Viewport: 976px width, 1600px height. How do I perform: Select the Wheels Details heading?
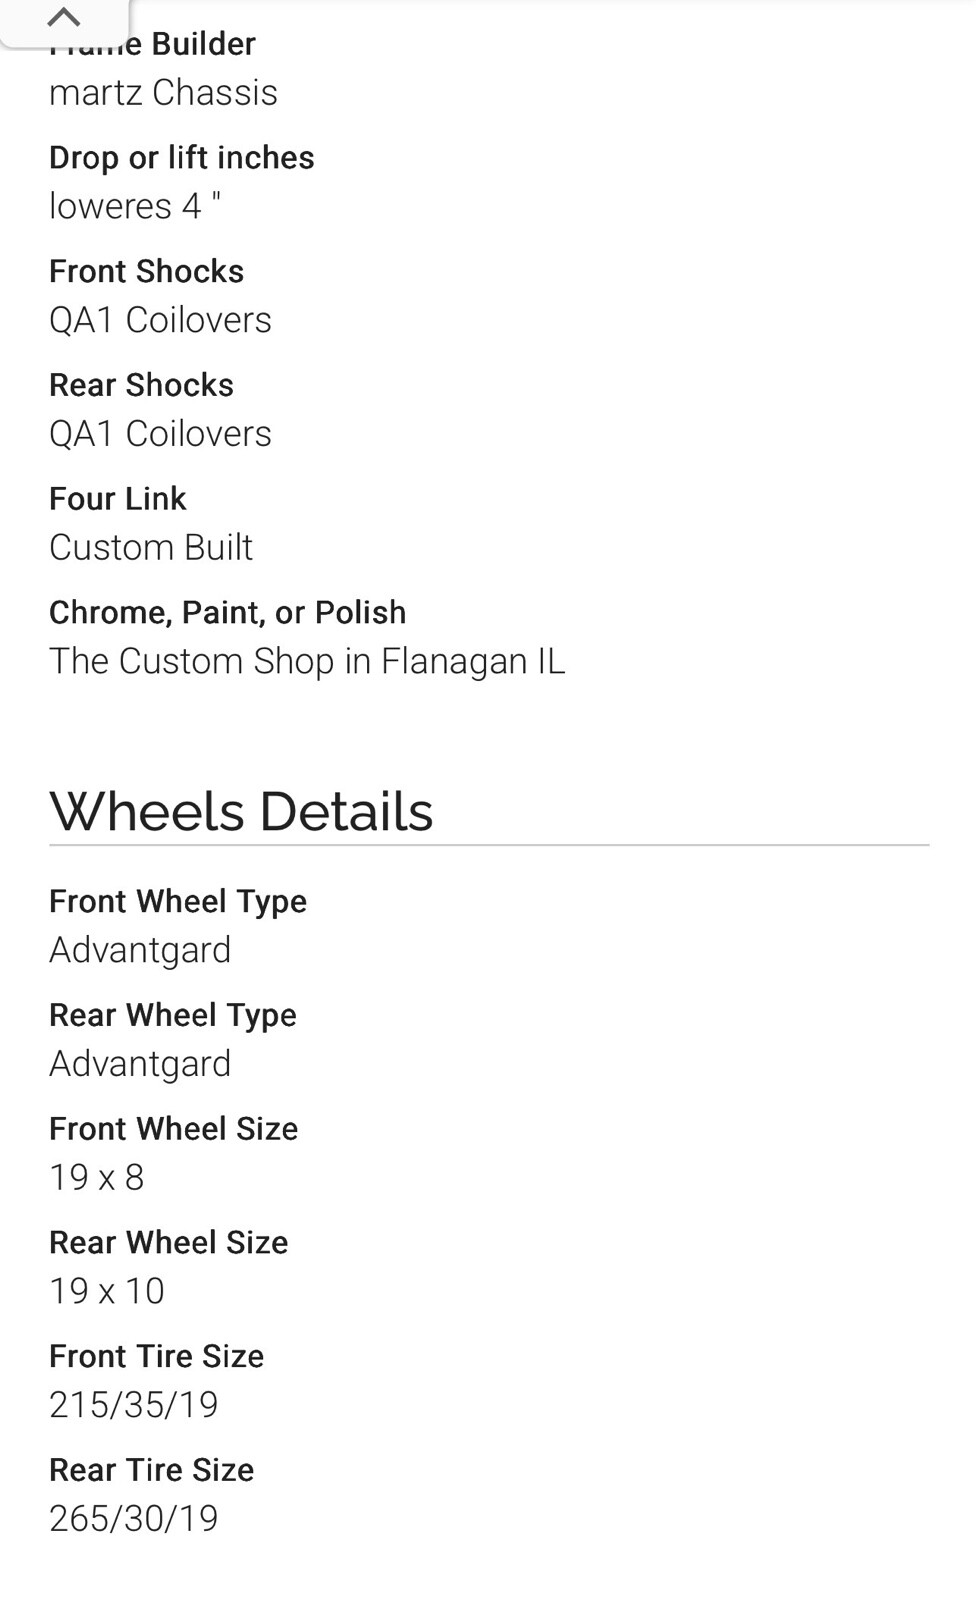point(241,811)
